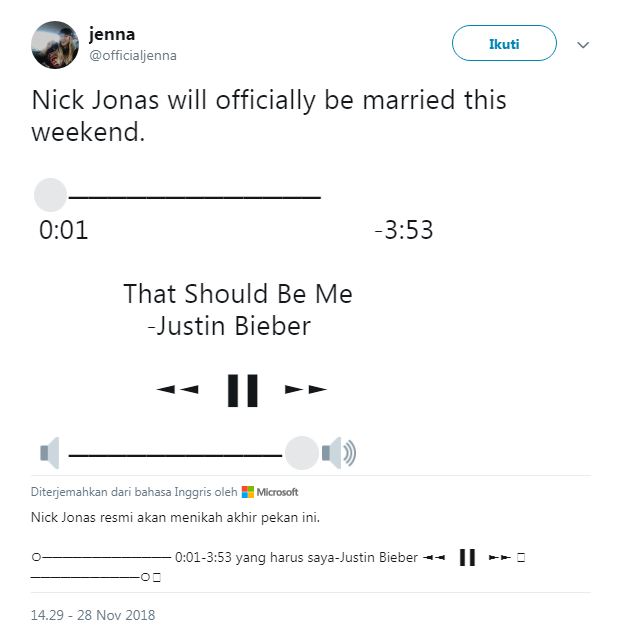The image size is (621, 631).
Task: Click the large pause symbol
Action: [243, 389]
